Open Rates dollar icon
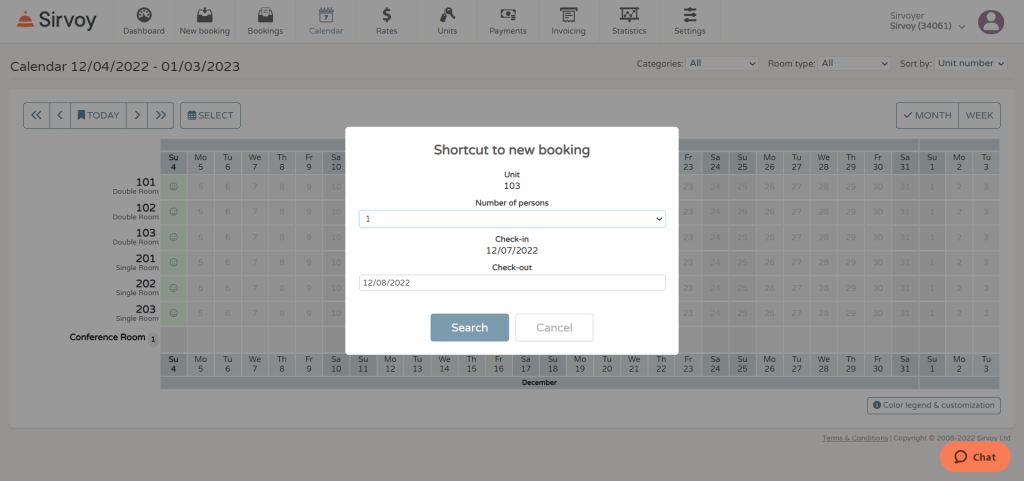The height and width of the screenshot is (481, 1024). coord(387,15)
